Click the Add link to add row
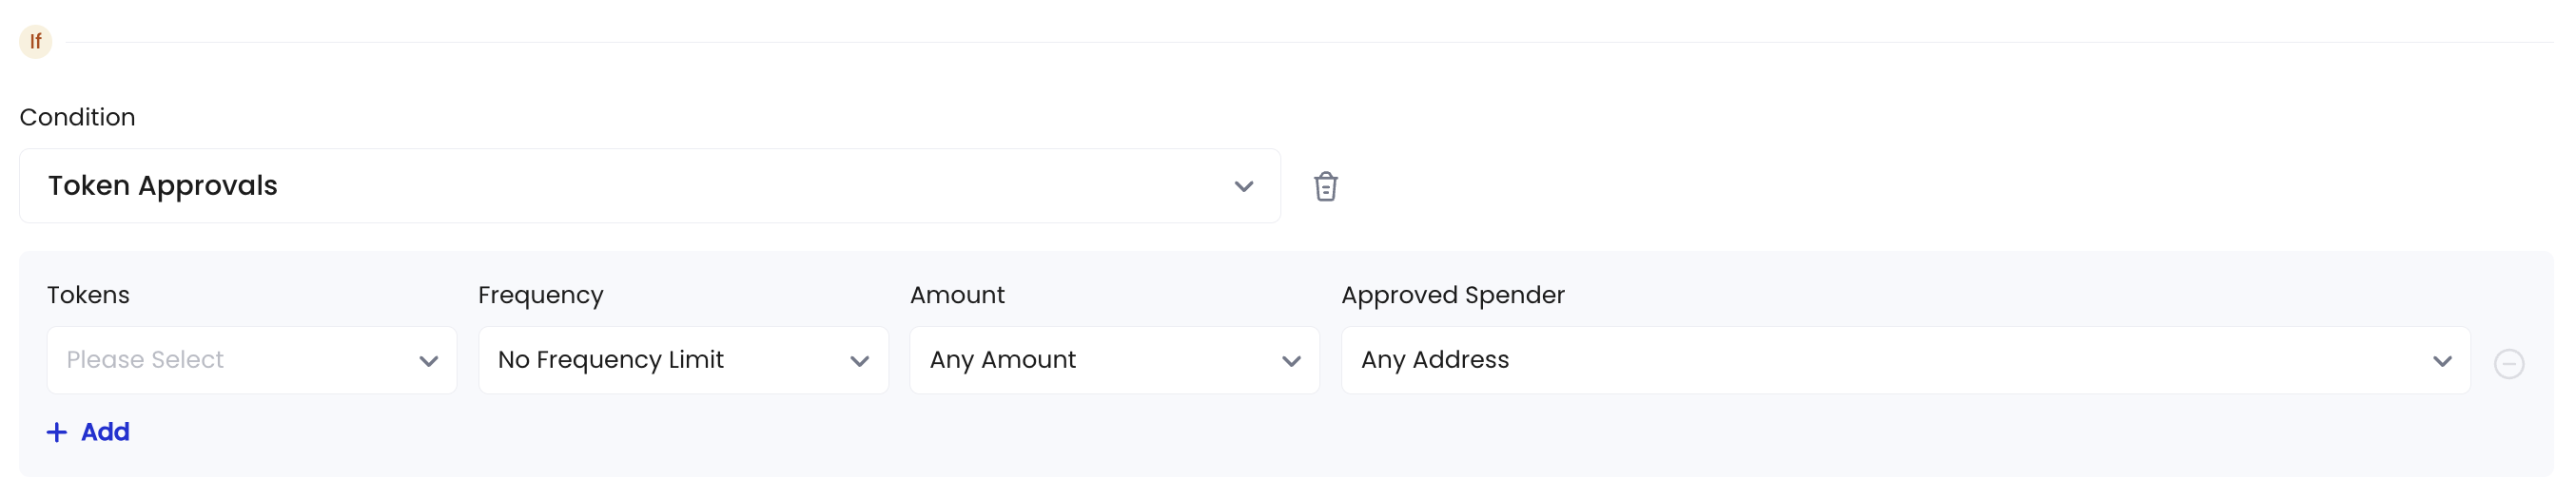The image size is (2576, 498). tap(88, 432)
